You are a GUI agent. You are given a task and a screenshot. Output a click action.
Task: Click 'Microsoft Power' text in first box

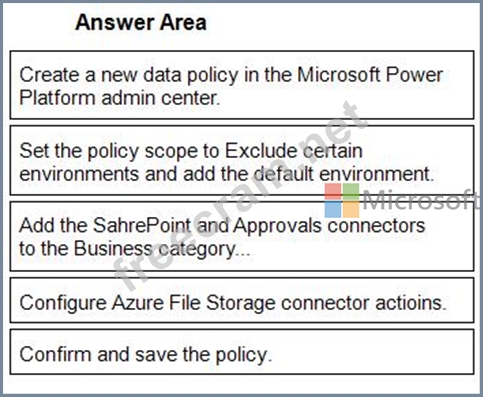370,74
